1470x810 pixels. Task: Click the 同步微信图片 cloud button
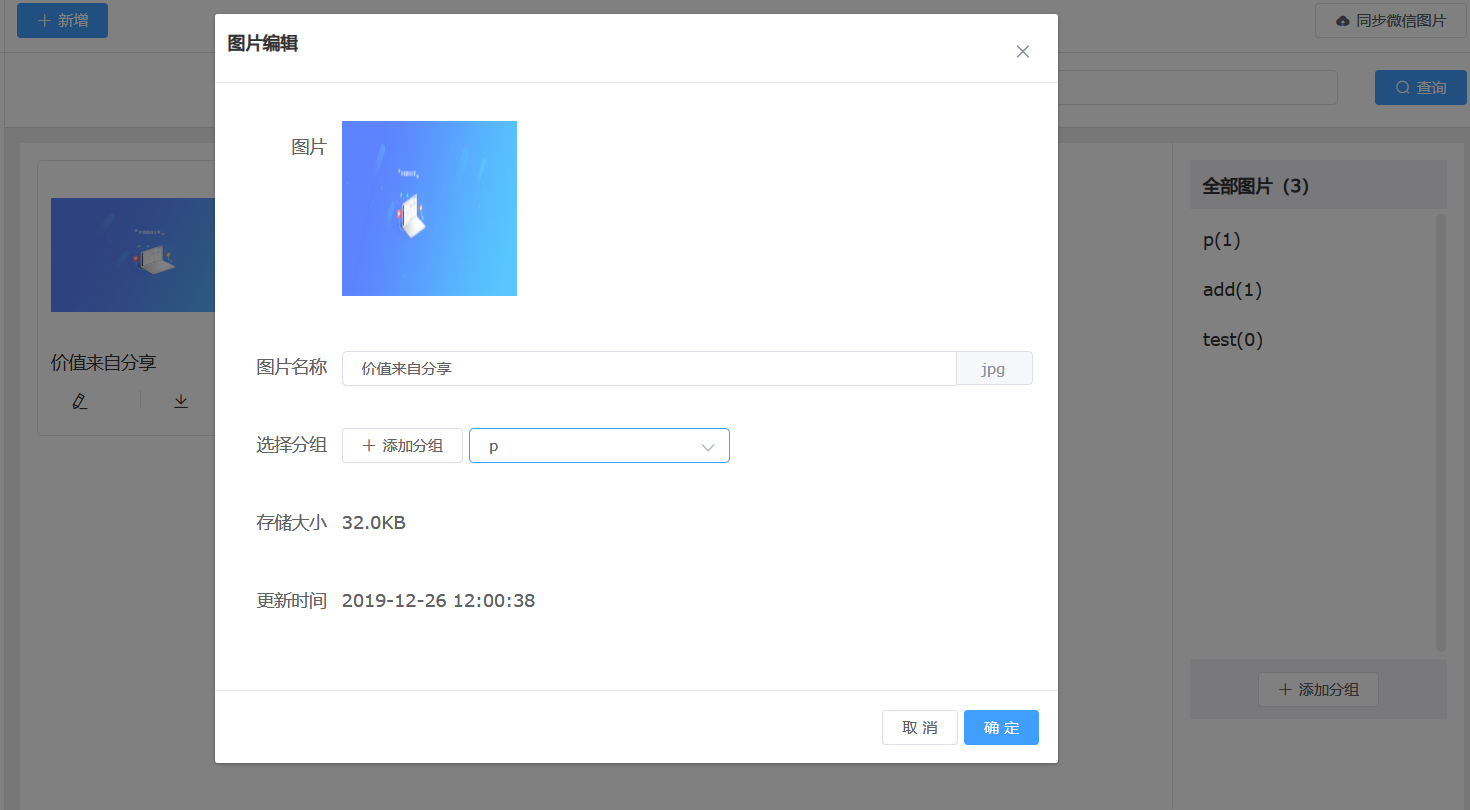[x=1390, y=20]
